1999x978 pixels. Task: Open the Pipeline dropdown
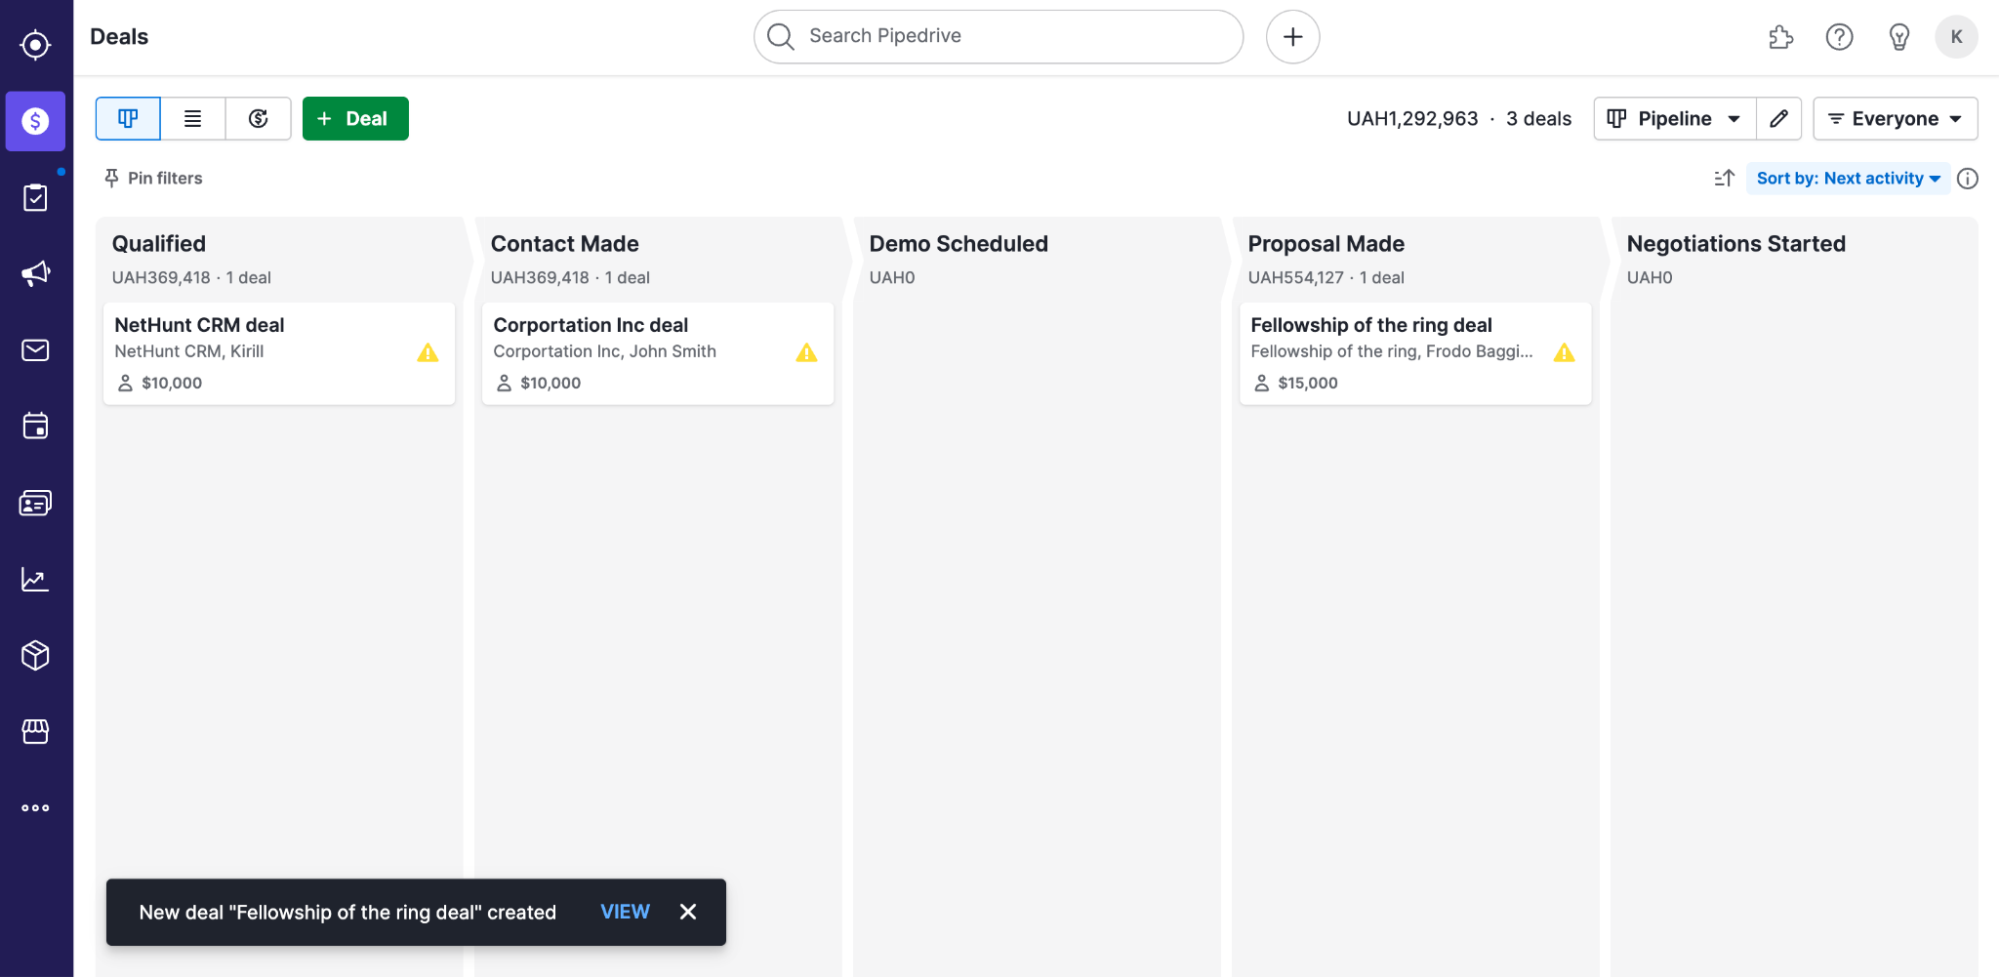click(1674, 118)
